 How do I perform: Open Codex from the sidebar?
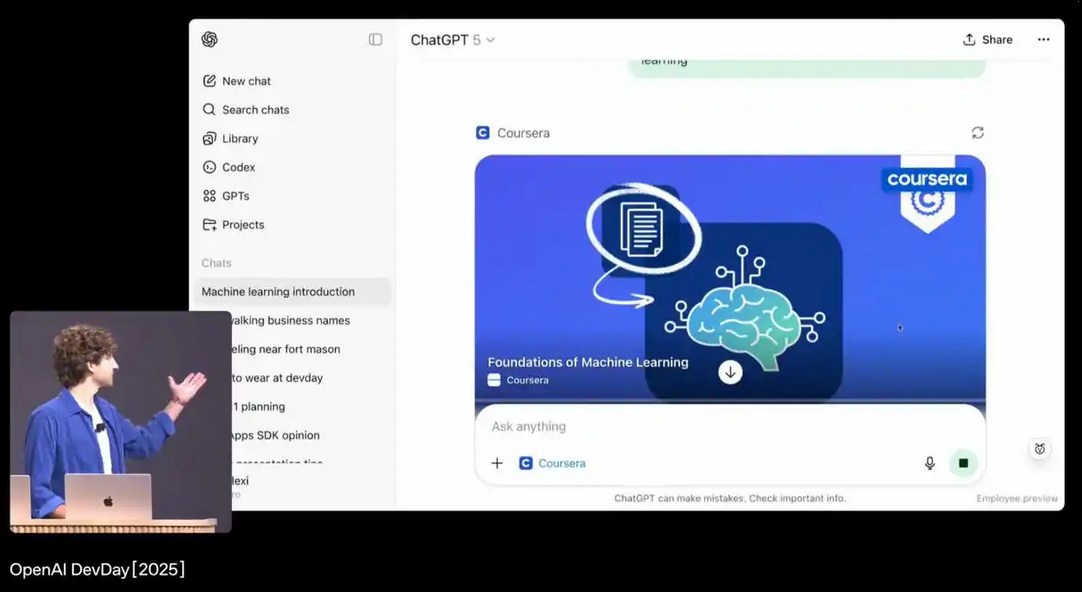tap(238, 167)
